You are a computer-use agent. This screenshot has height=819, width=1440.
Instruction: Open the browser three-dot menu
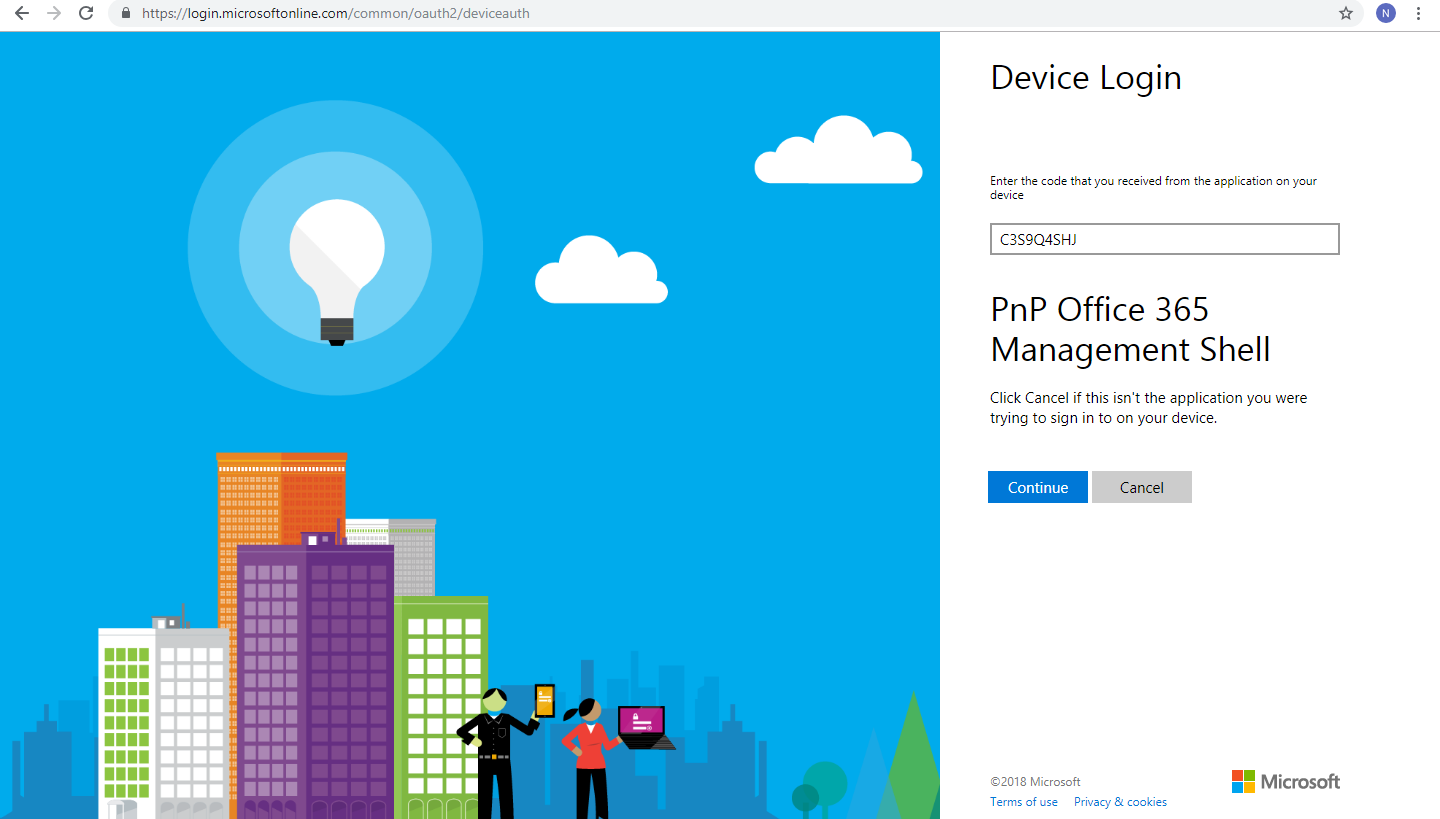click(x=1419, y=14)
